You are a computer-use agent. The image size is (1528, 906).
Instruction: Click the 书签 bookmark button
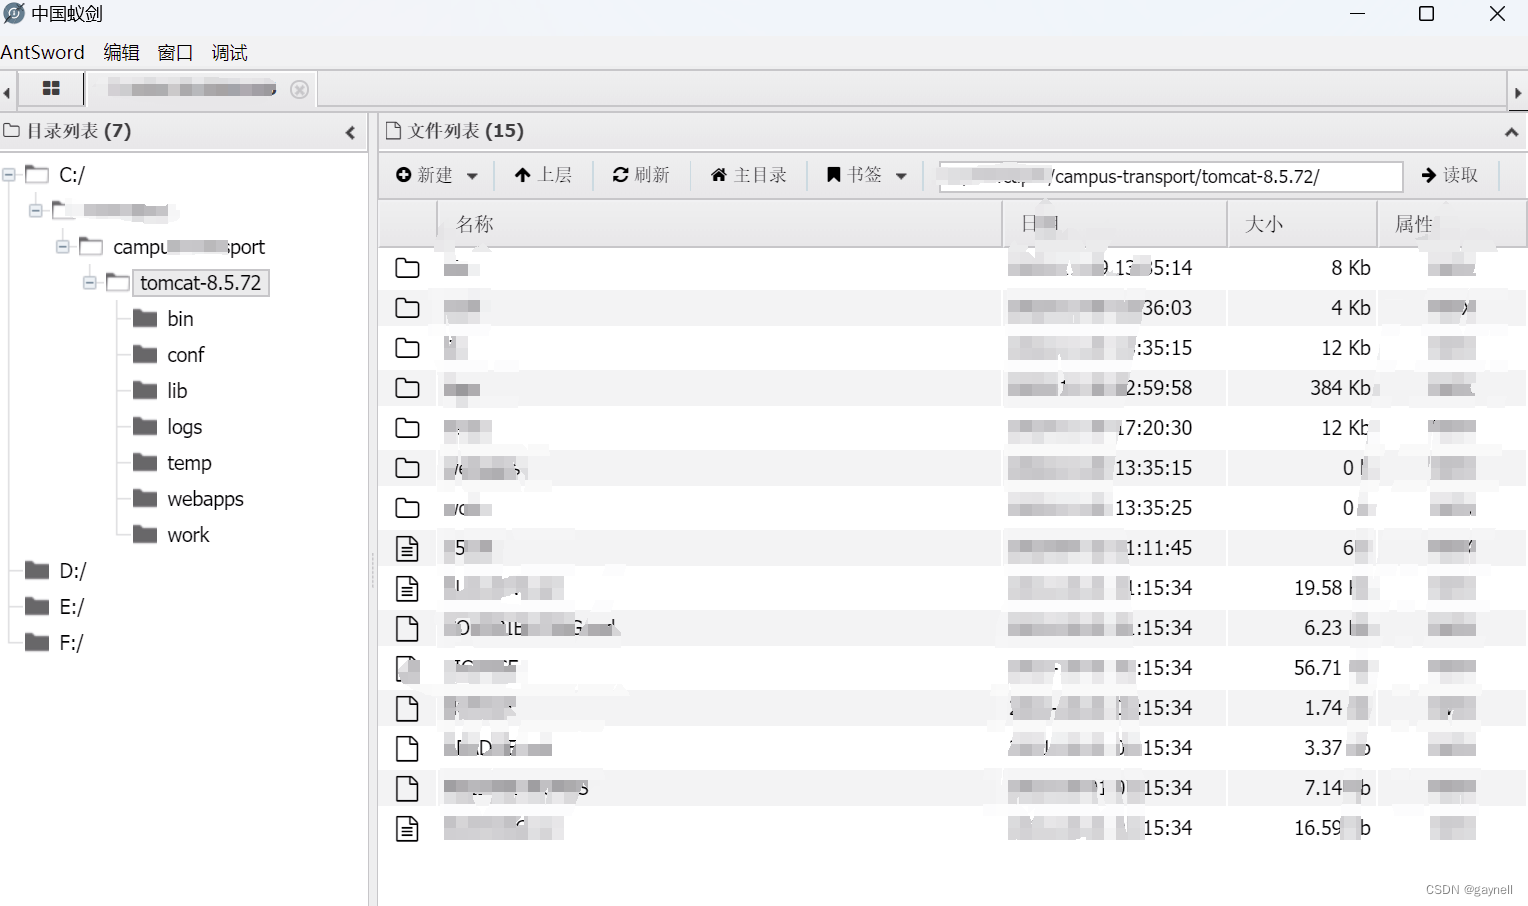854,175
